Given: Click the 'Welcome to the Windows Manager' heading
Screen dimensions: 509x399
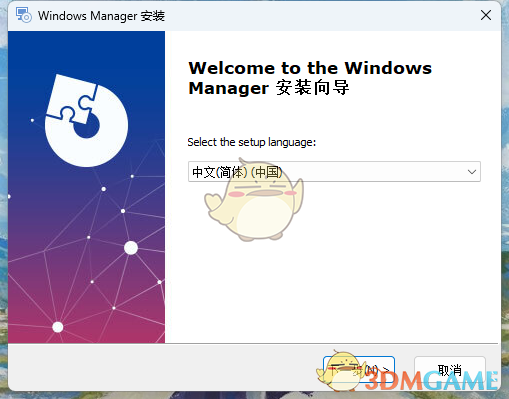Looking at the screenshot, I should pos(310,78).
